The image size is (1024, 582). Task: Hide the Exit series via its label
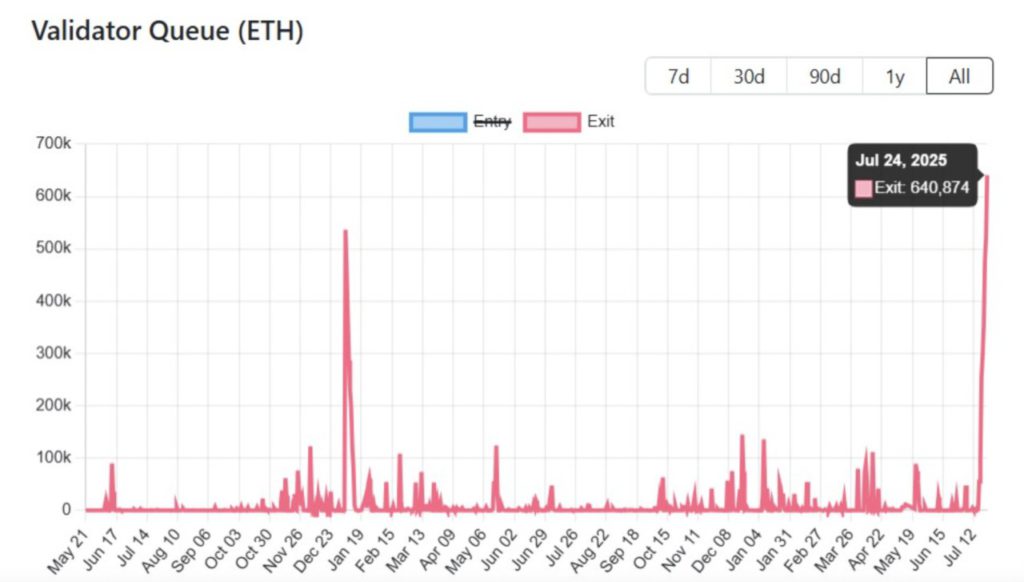coord(601,122)
